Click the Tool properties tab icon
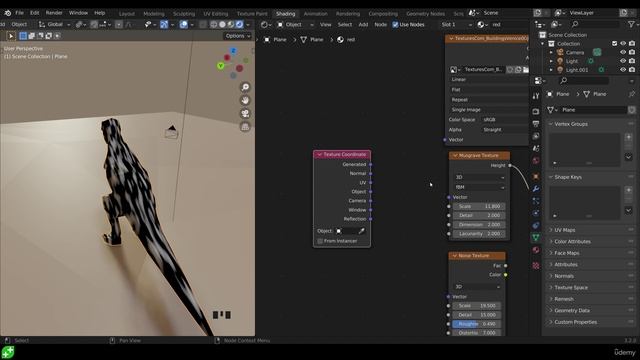The image size is (640, 360). [x=536, y=96]
